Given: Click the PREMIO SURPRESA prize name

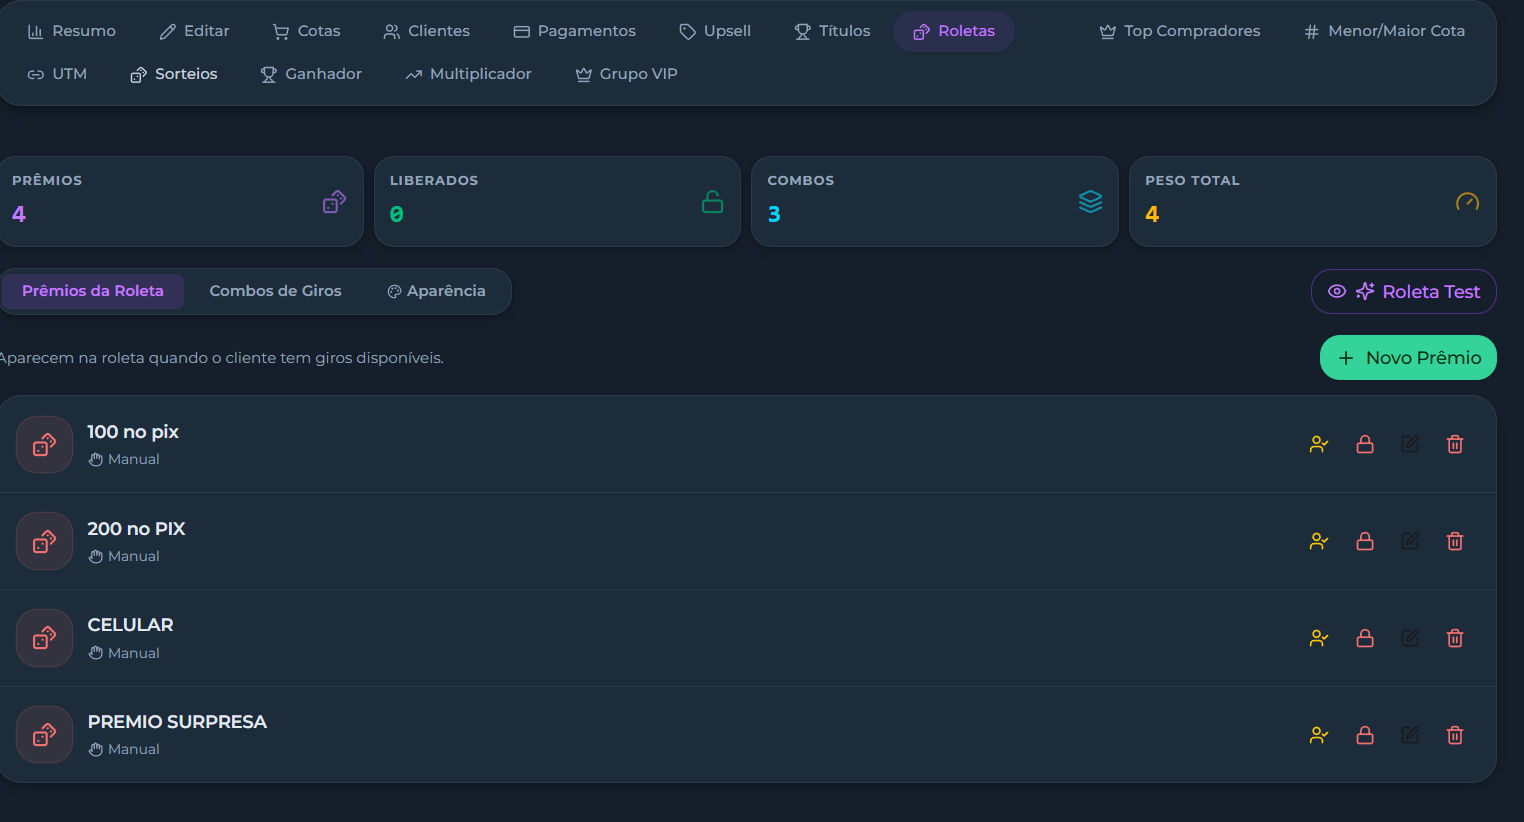Looking at the screenshot, I should coord(177,722).
